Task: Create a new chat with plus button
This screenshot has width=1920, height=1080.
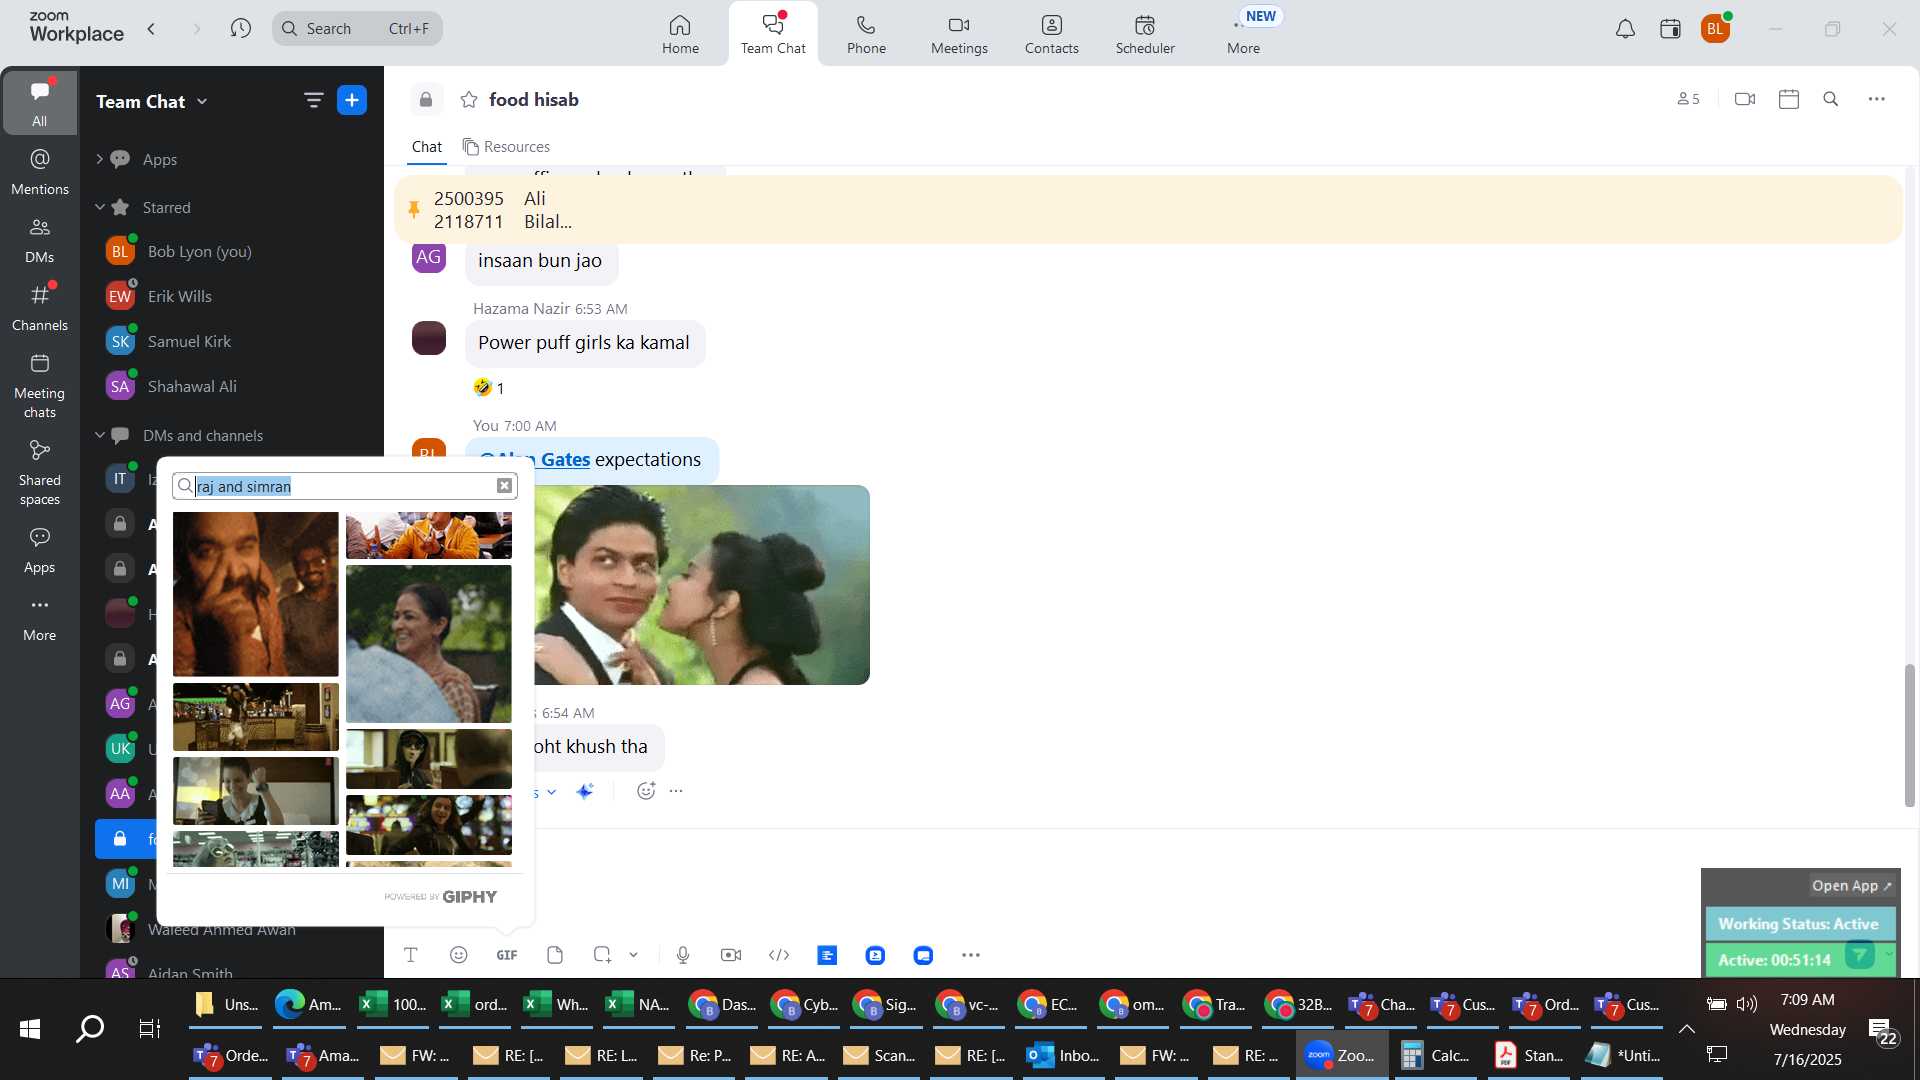Action: click(x=352, y=100)
